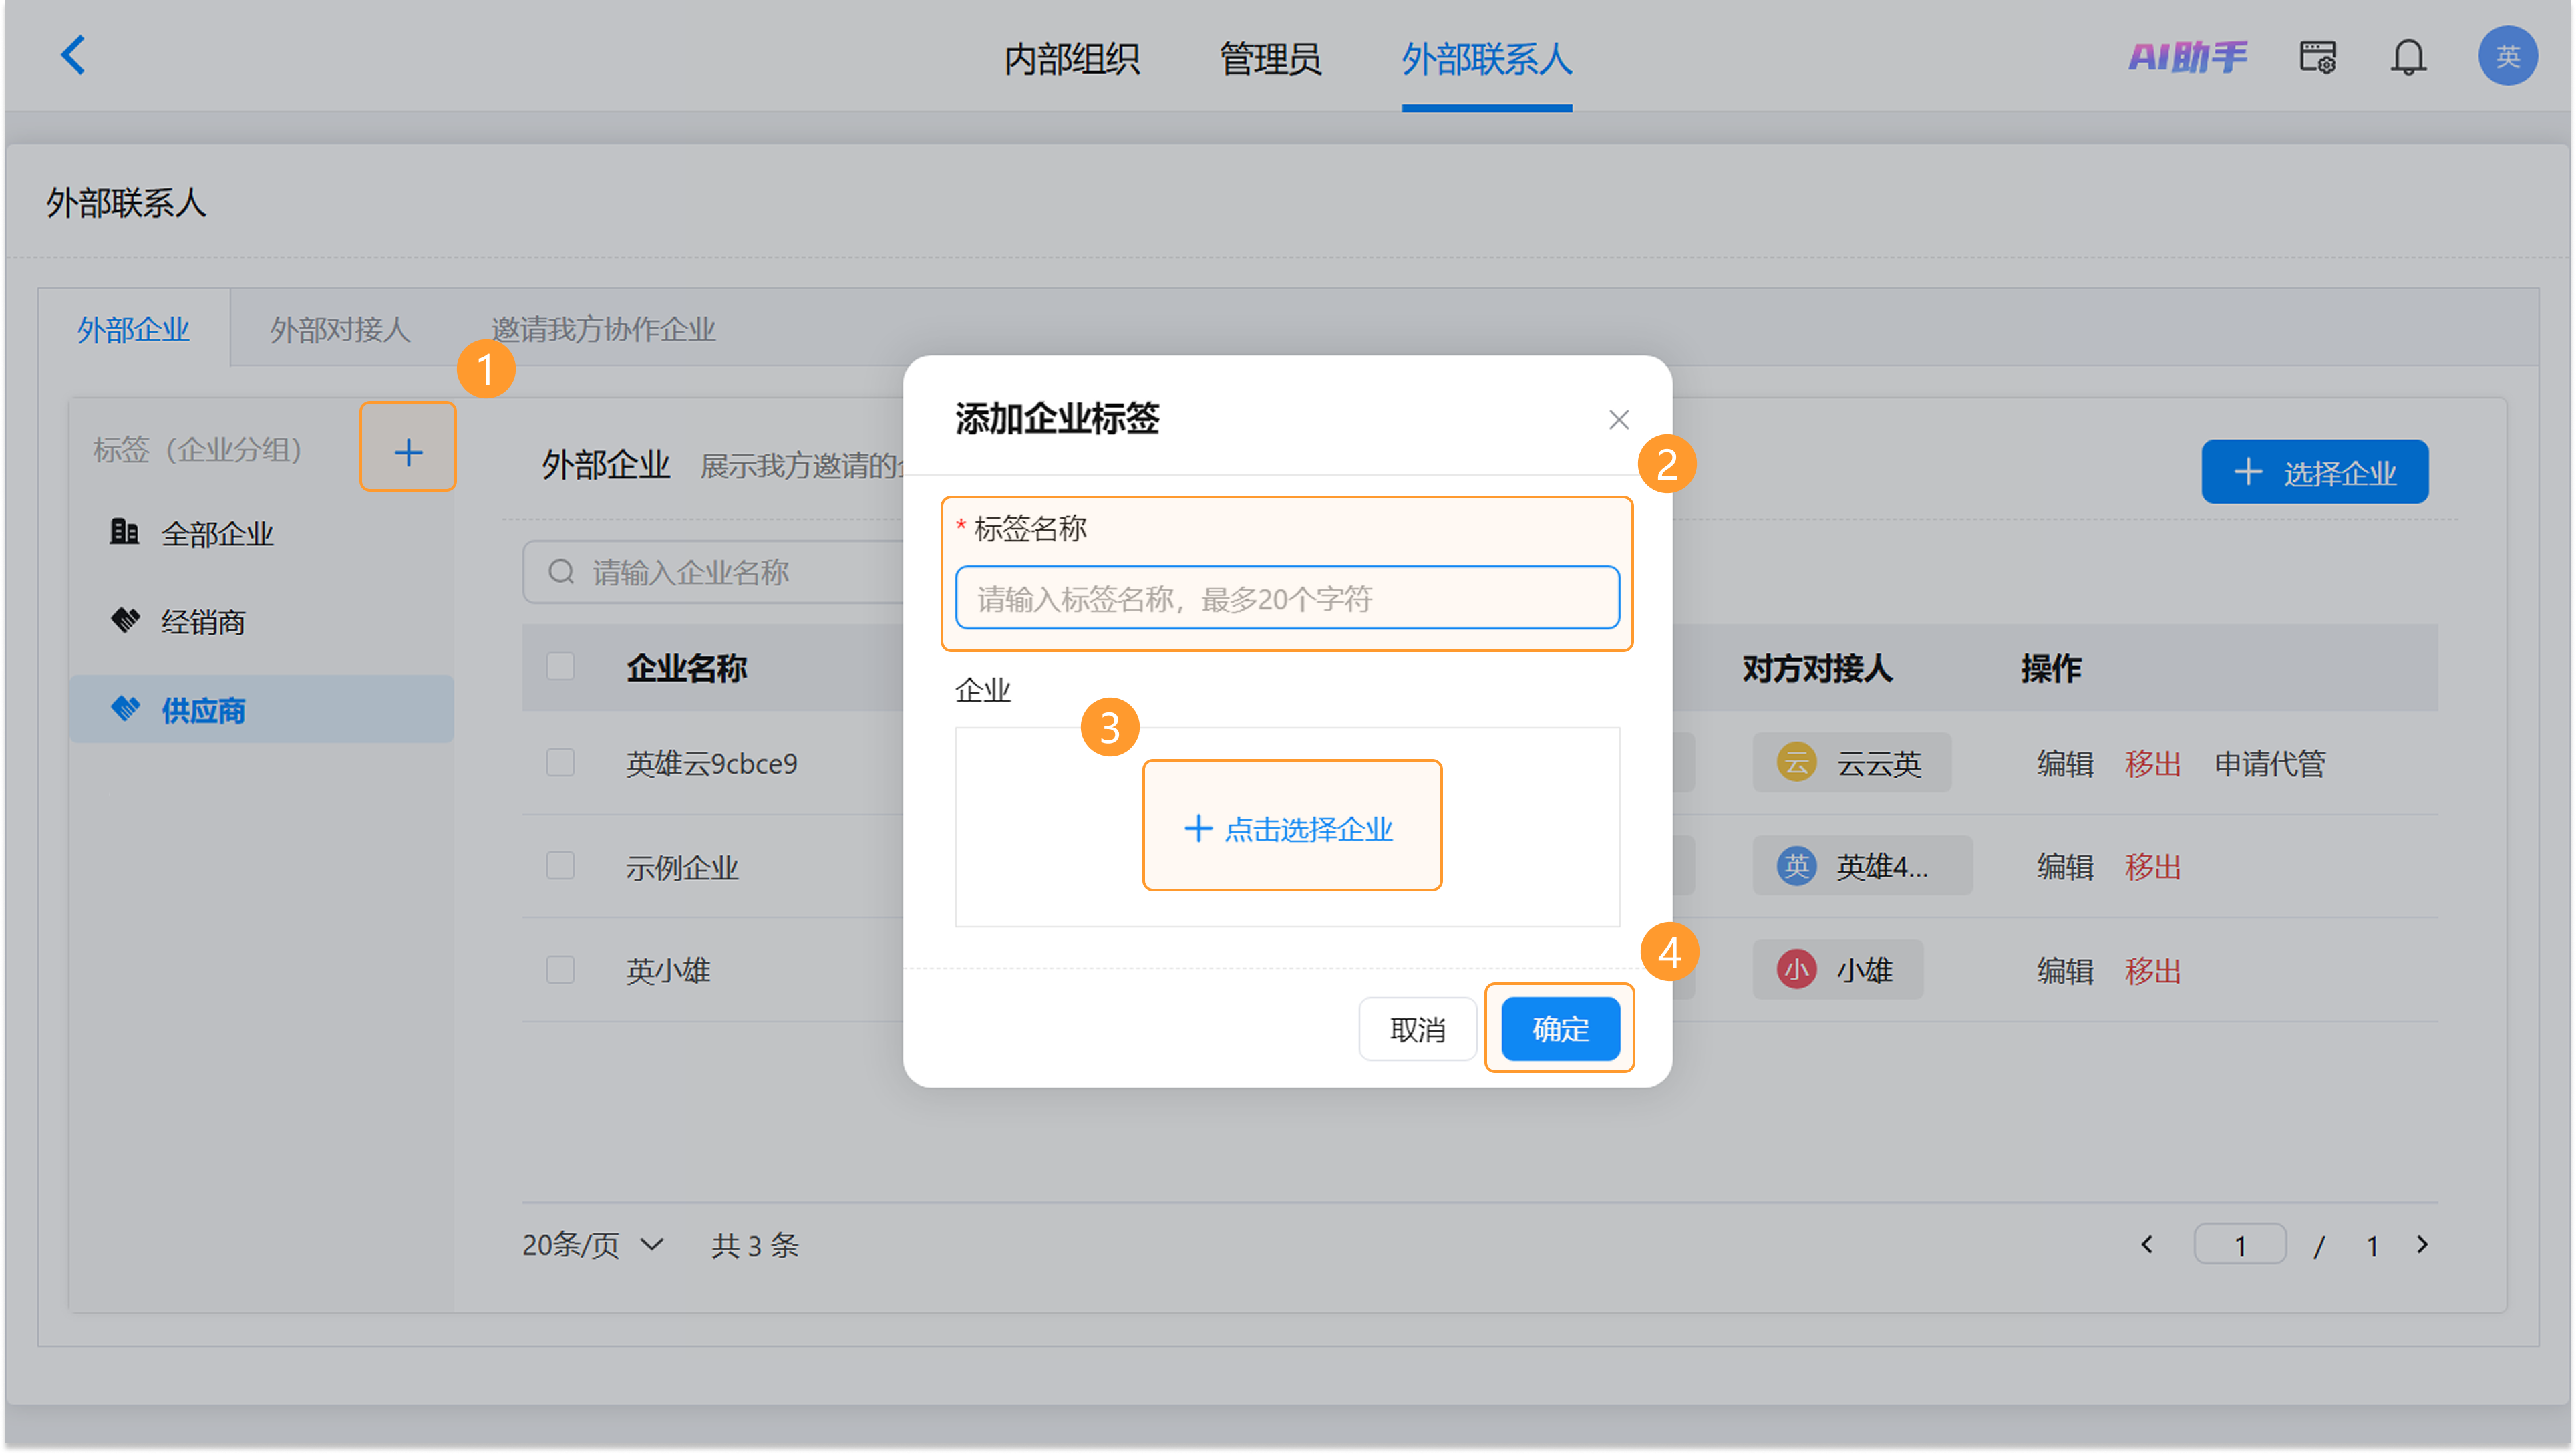Screen dimensions: 2576x1454
Task: Click the search magnifier icon
Action: (x=561, y=572)
